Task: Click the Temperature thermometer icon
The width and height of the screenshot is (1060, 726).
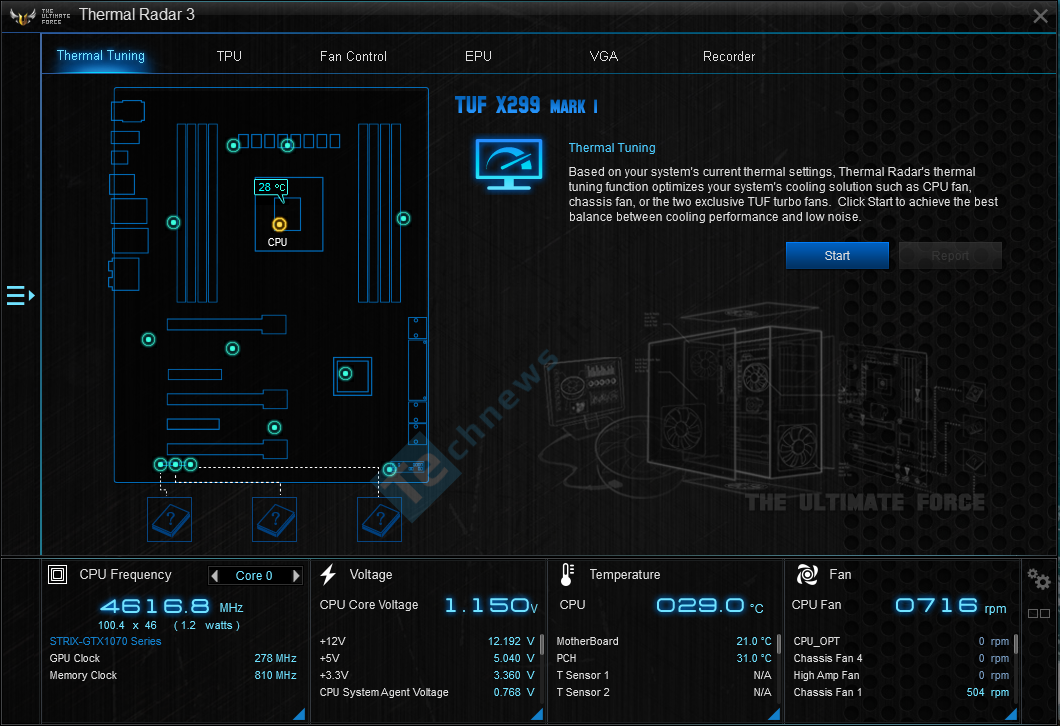Action: [567, 575]
